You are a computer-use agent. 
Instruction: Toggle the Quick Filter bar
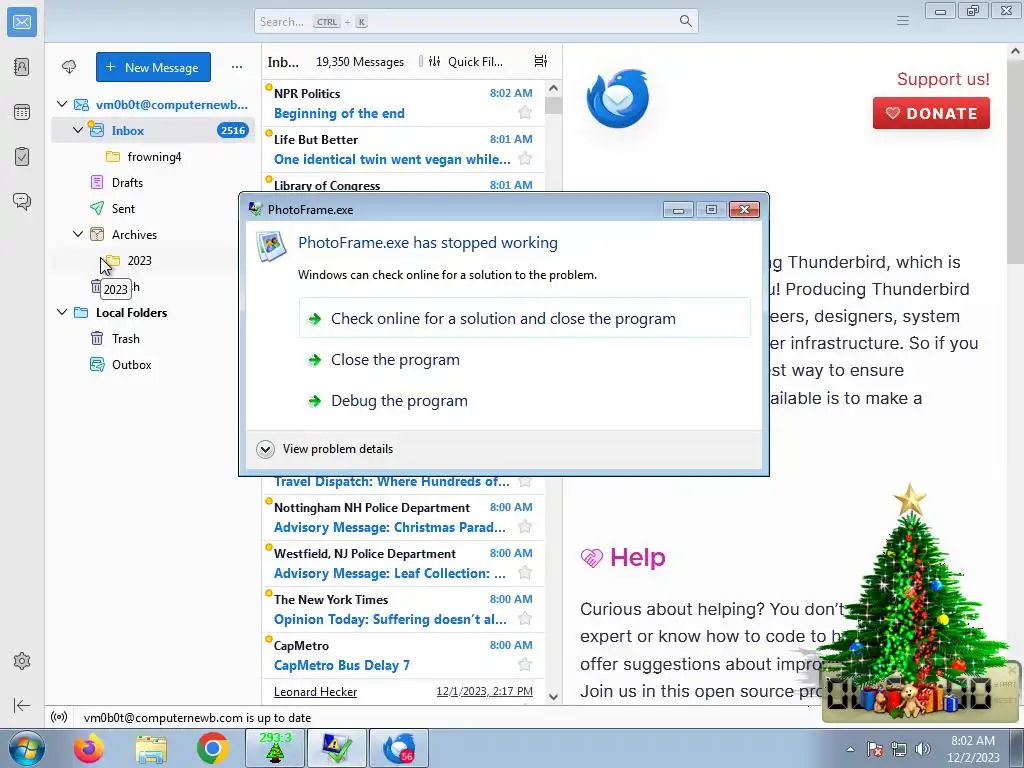point(466,61)
